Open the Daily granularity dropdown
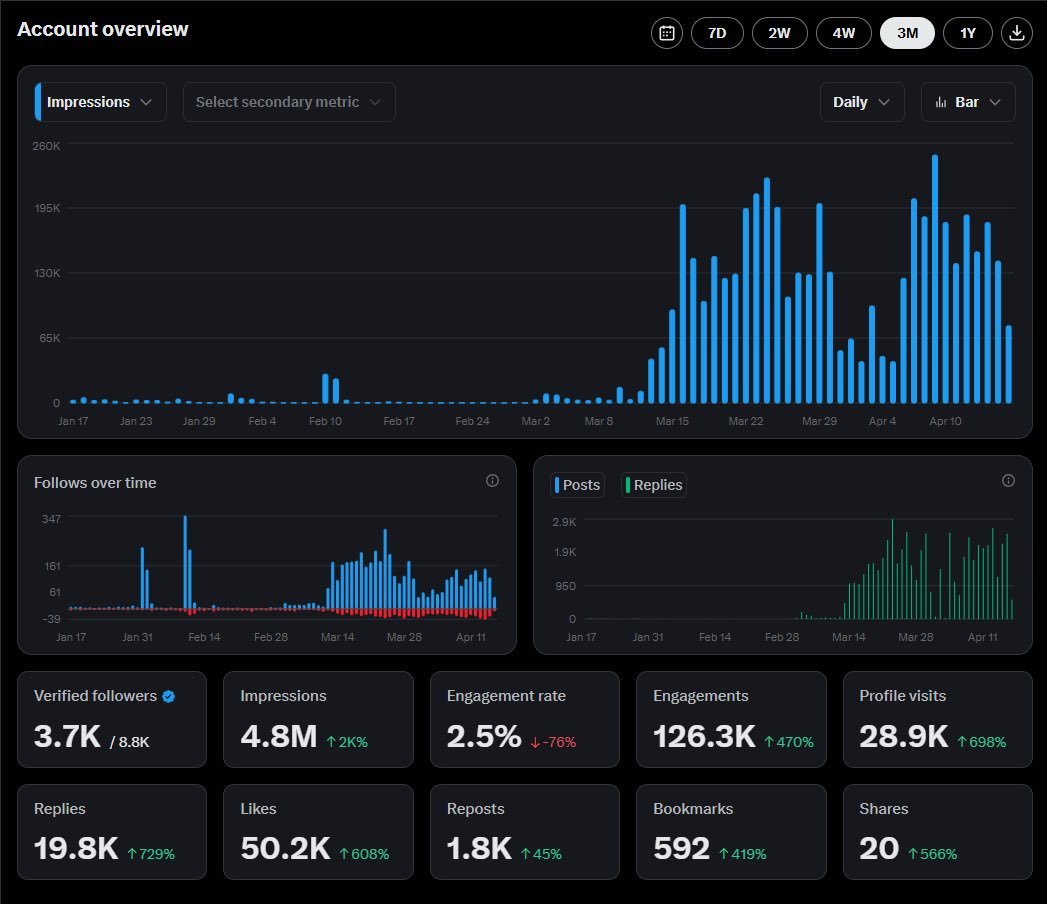Viewport: 1047px width, 904px height. [861, 102]
